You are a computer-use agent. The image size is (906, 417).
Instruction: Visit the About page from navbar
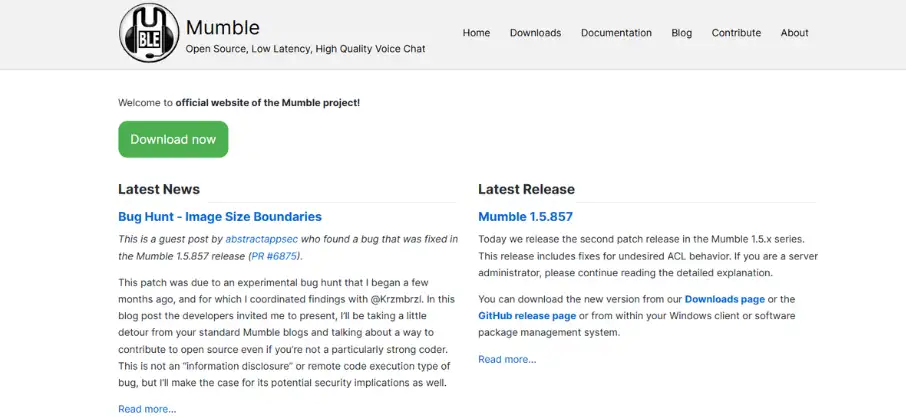[x=794, y=33]
